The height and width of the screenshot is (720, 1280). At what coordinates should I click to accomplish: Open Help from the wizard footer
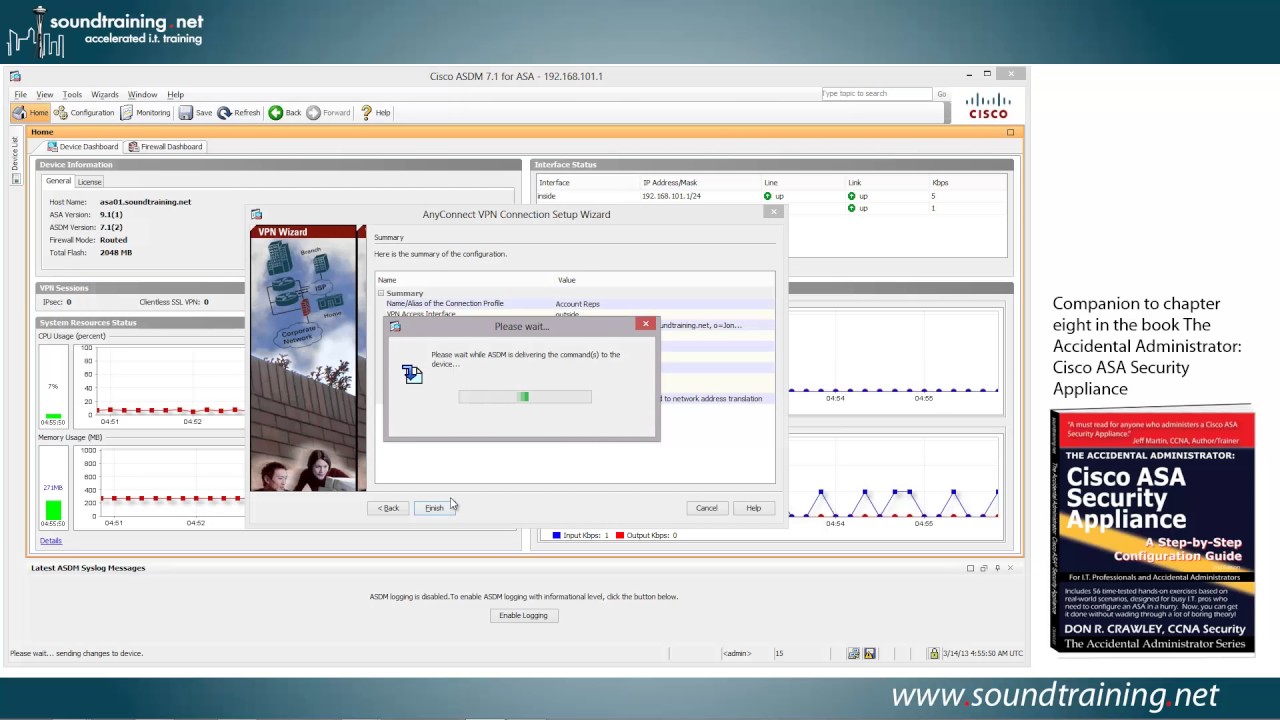pos(754,508)
